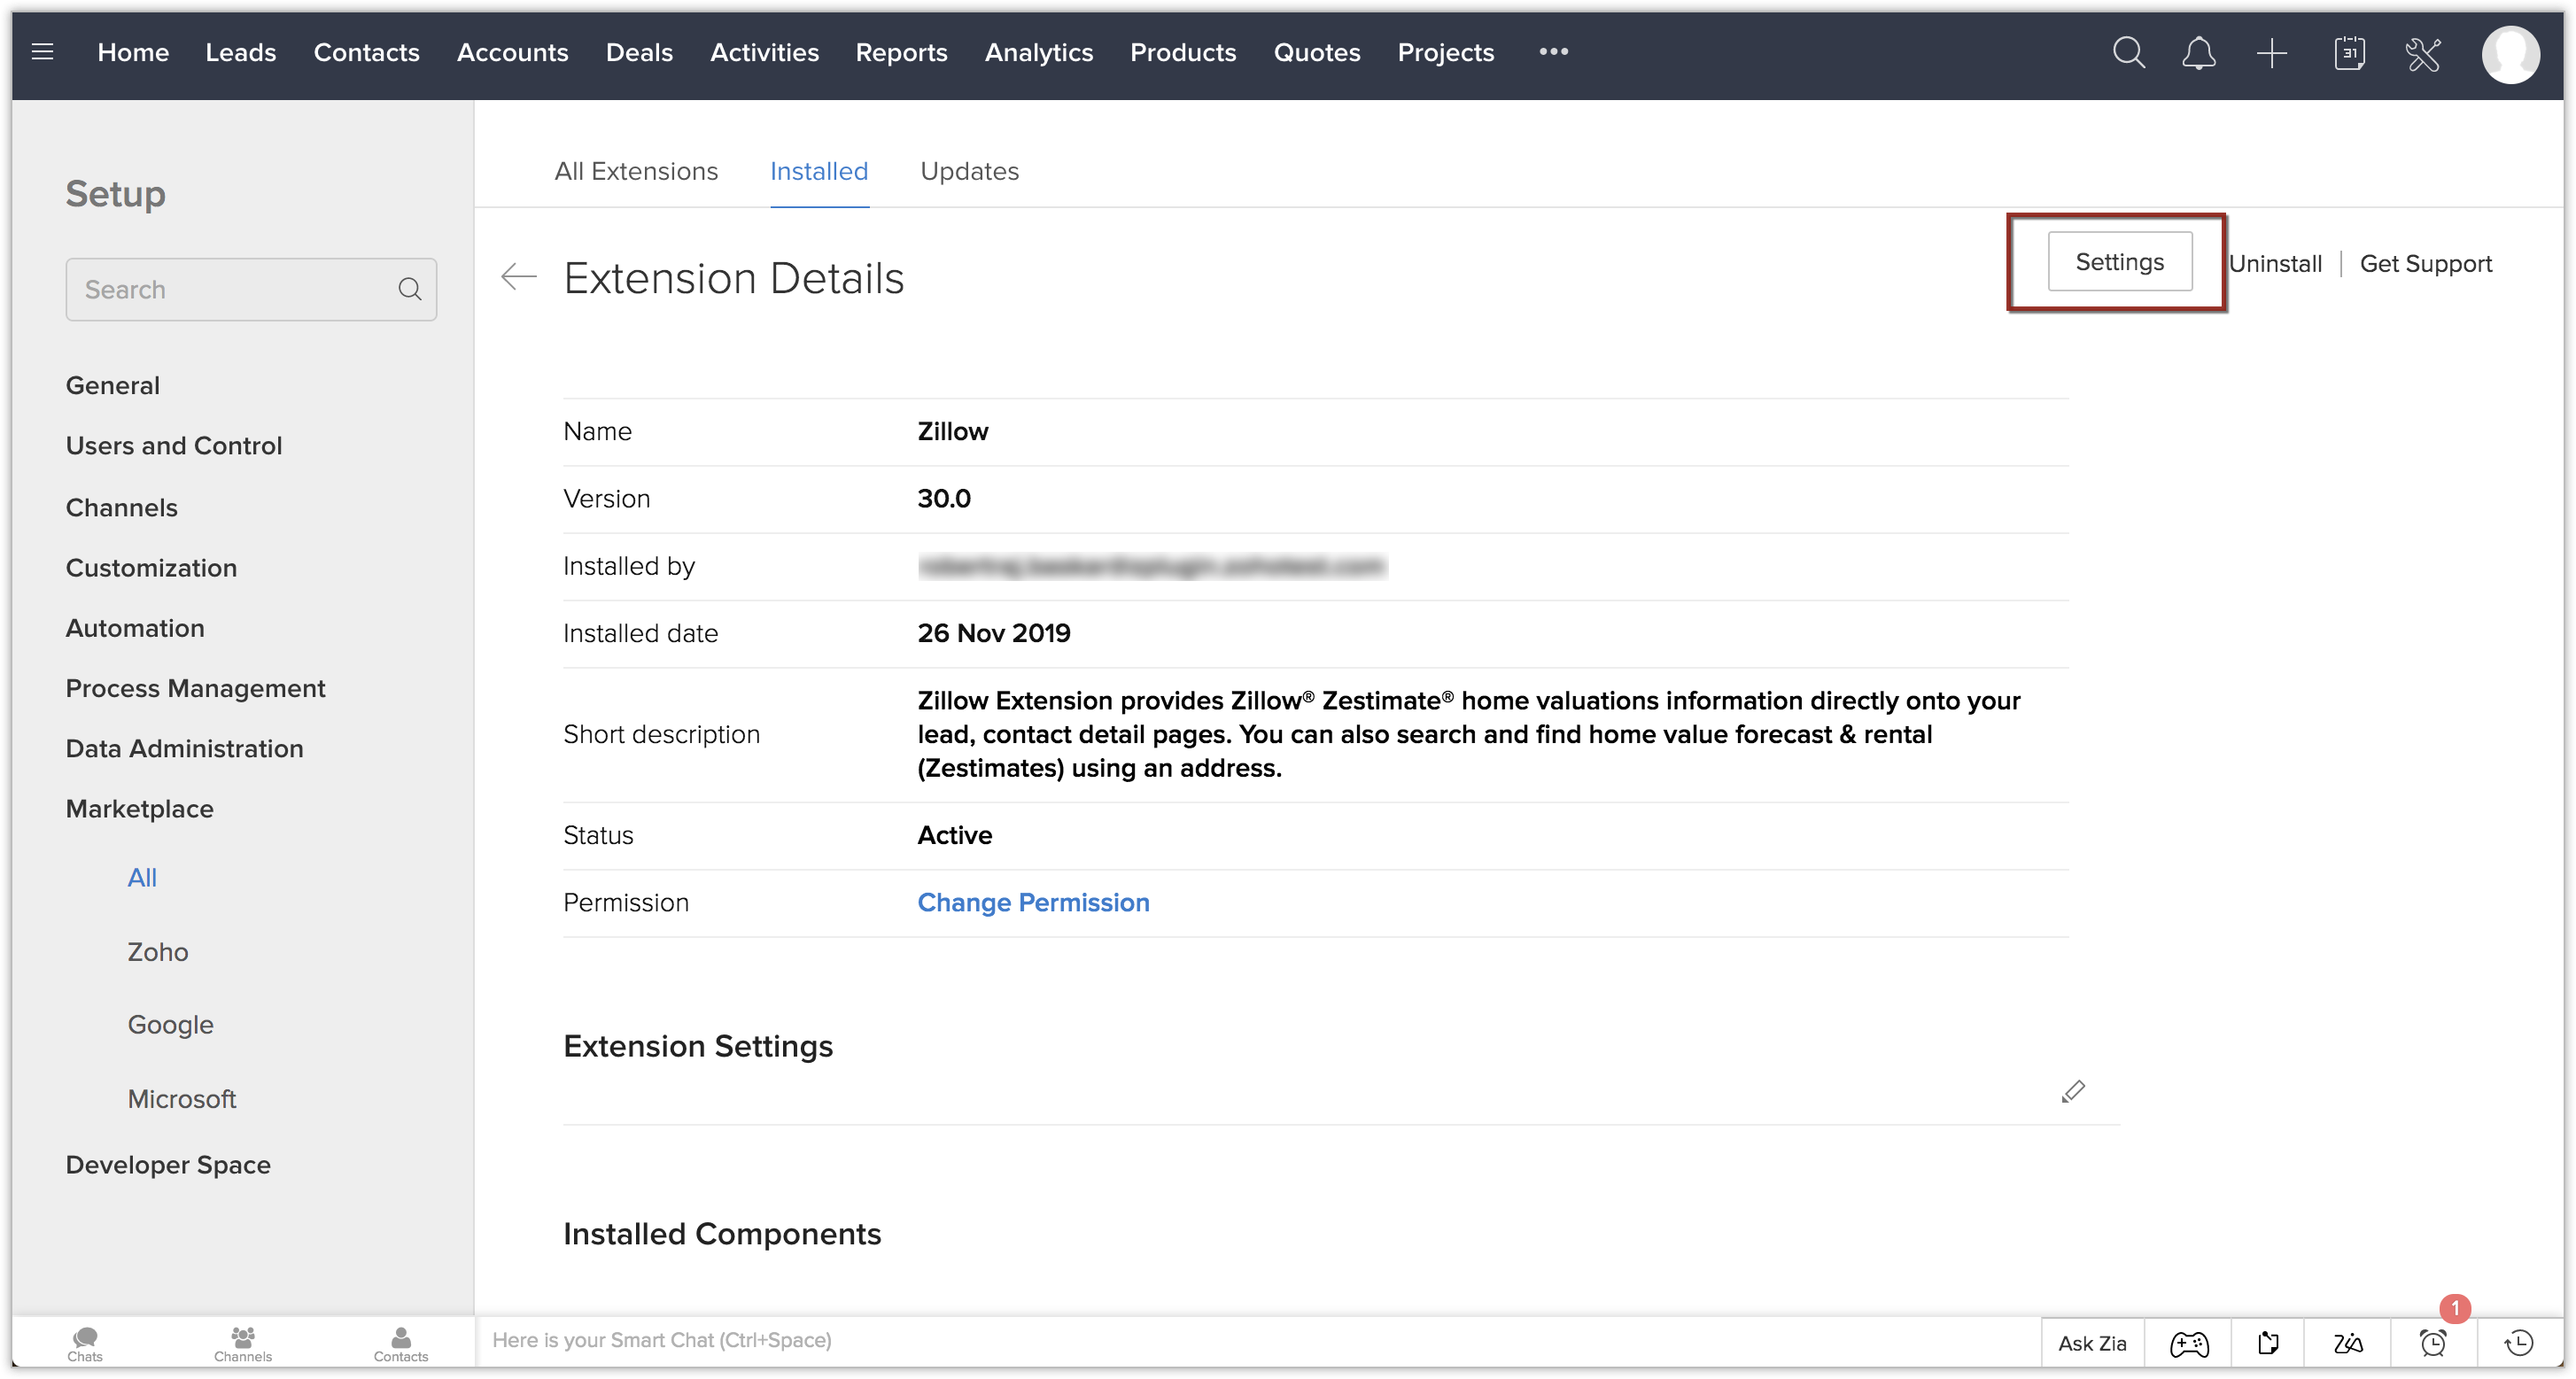Open the setup tools wrench icon
This screenshot has height=1379, width=2576.
click(x=2423, y=54)
